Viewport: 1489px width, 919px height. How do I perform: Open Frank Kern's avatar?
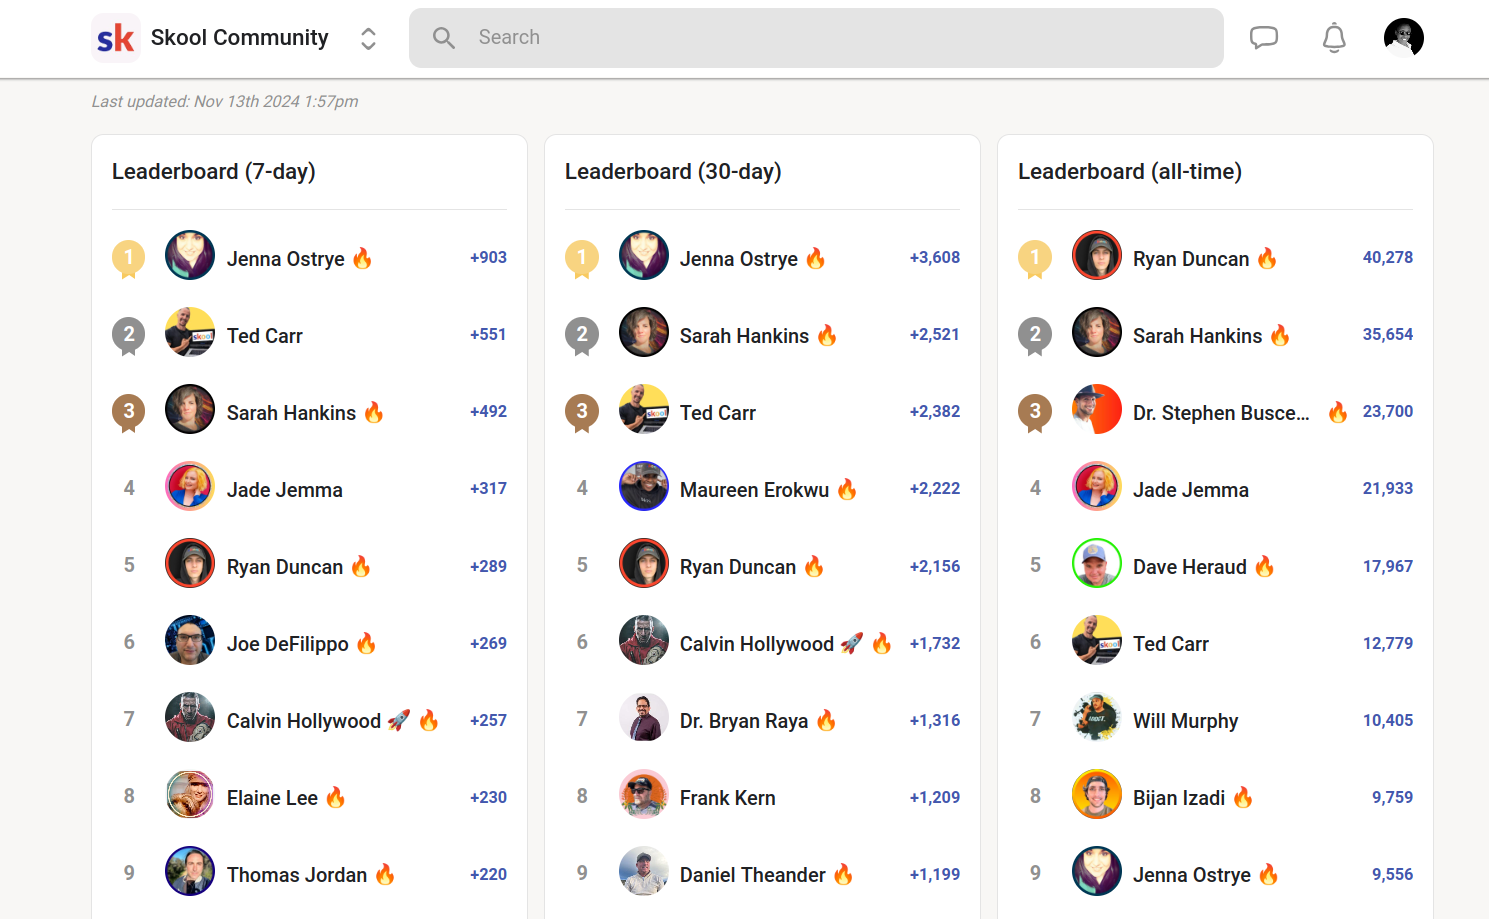coord(644,794)
